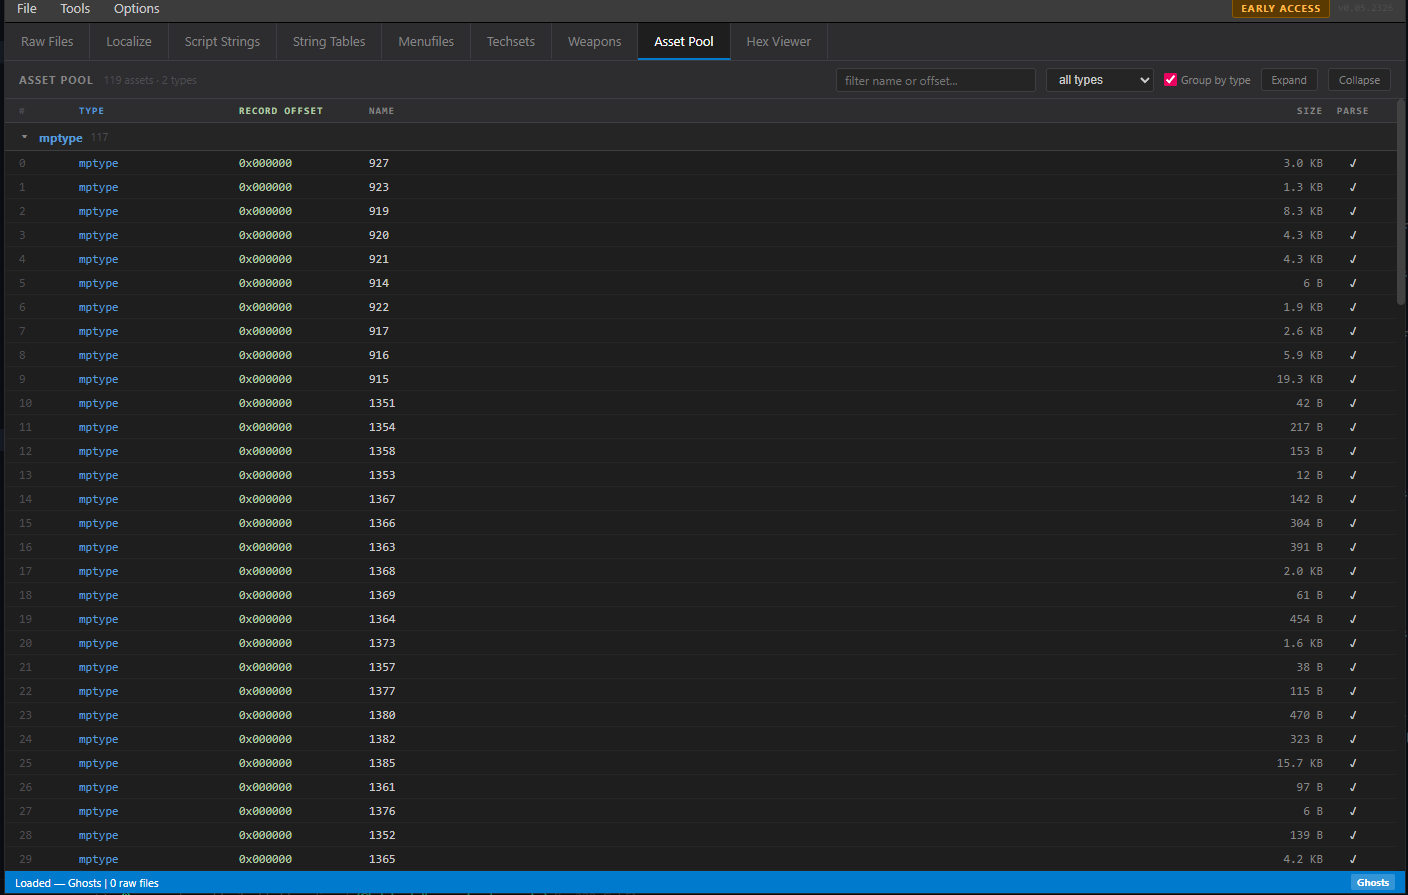Click the 15.7 KB size value
Image resolution: width=1408 pixels, height=895 pixels.
pyautogui.click(x=1299, y=763)
